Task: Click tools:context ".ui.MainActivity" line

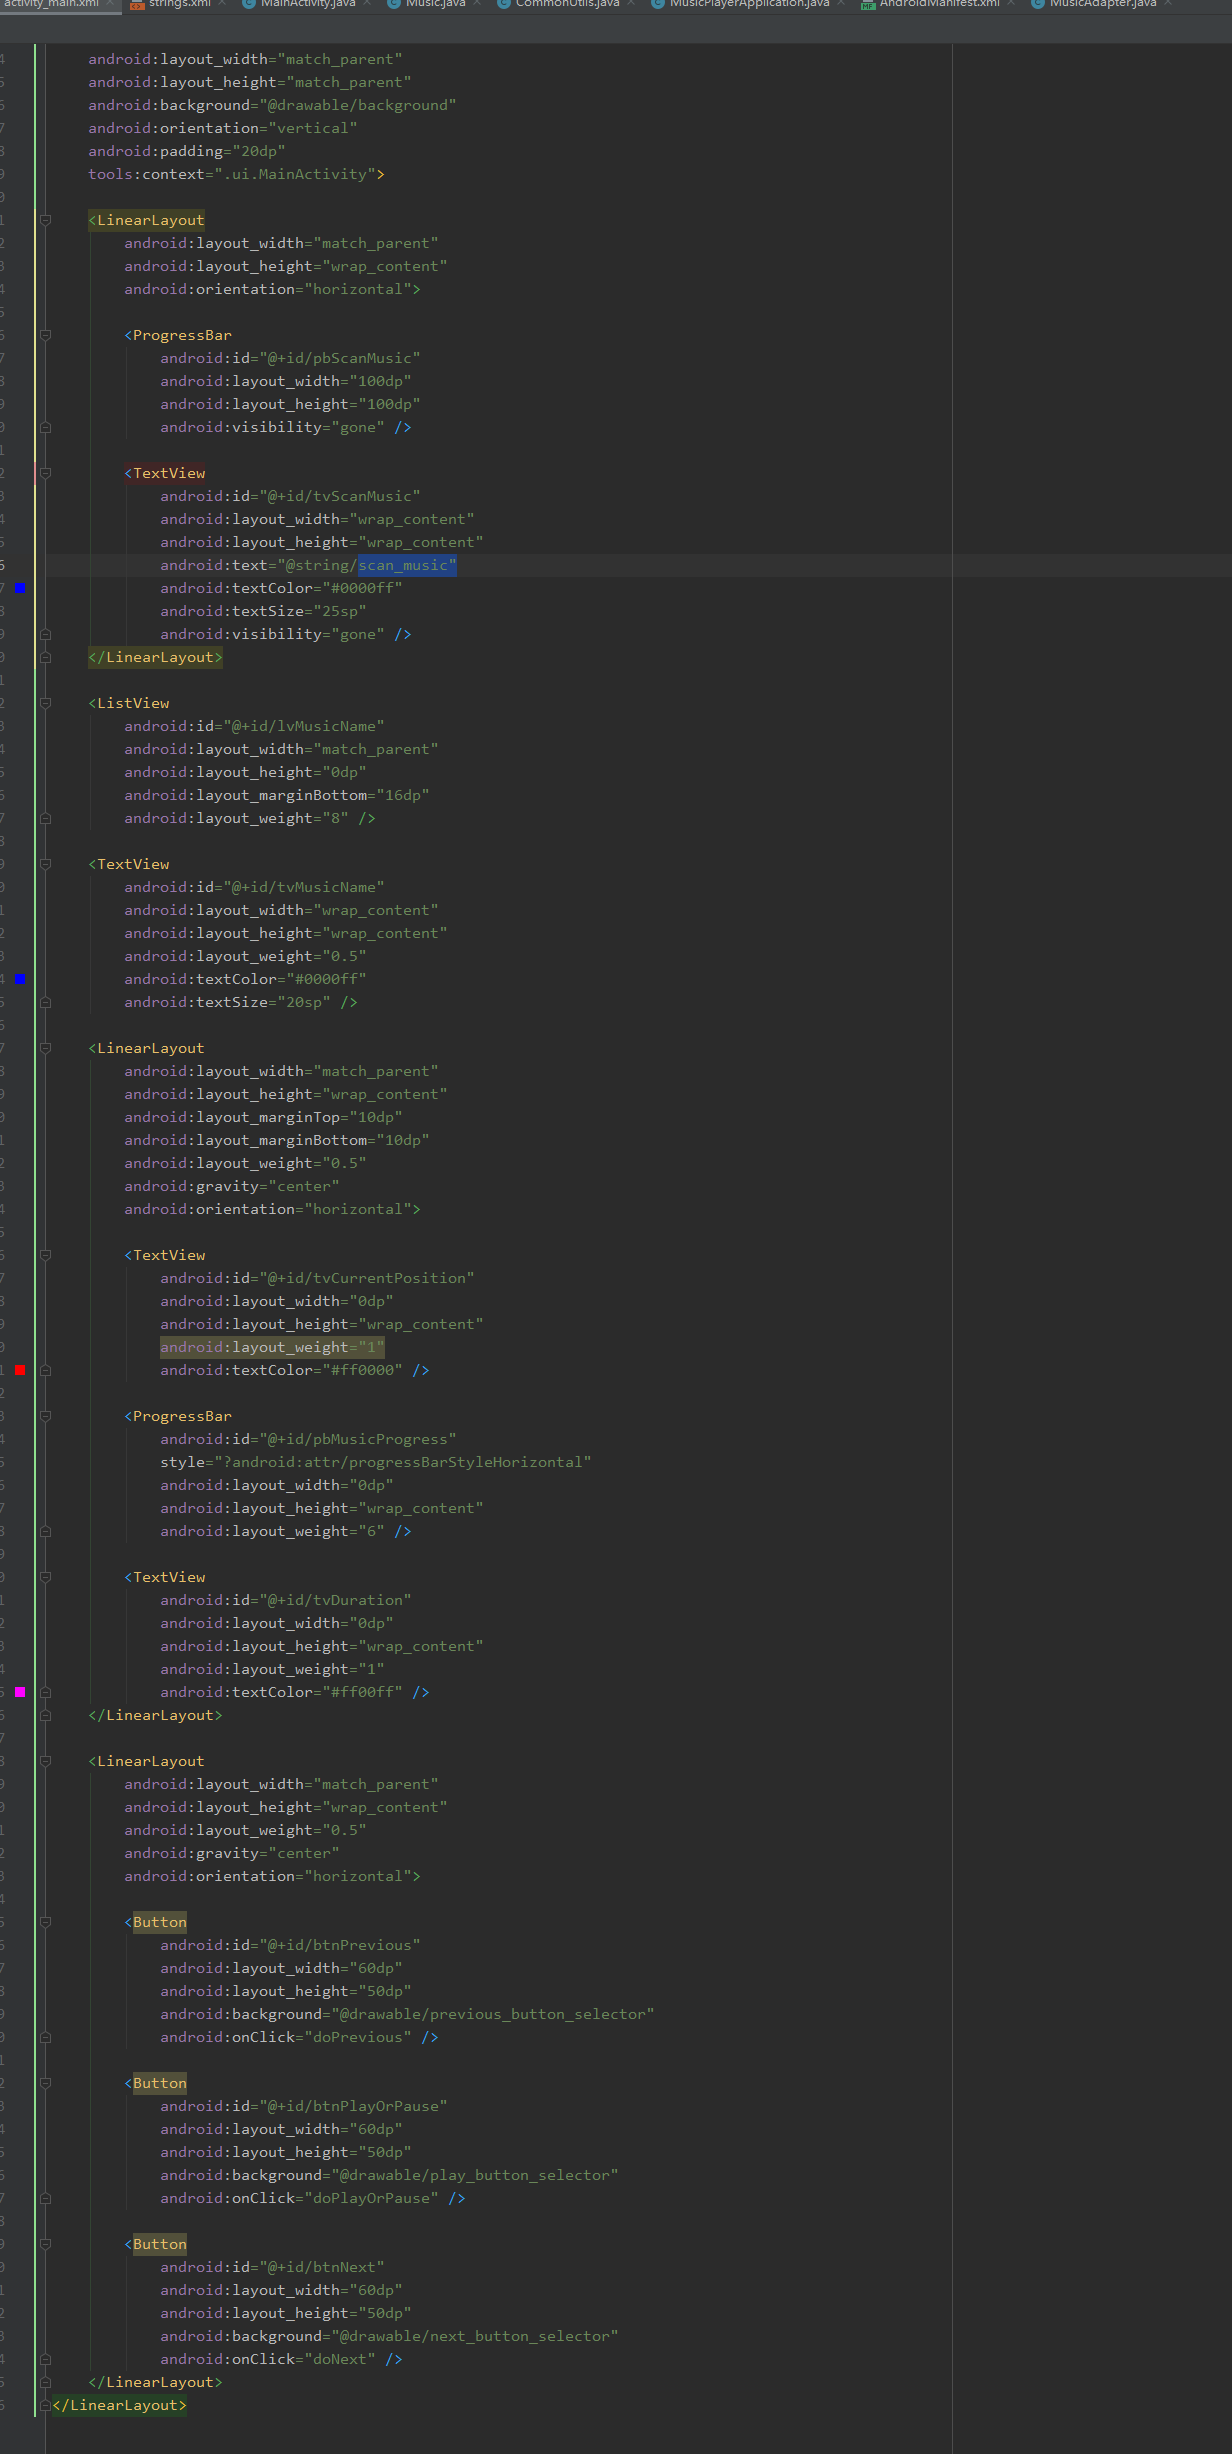Action: point(236,174)
